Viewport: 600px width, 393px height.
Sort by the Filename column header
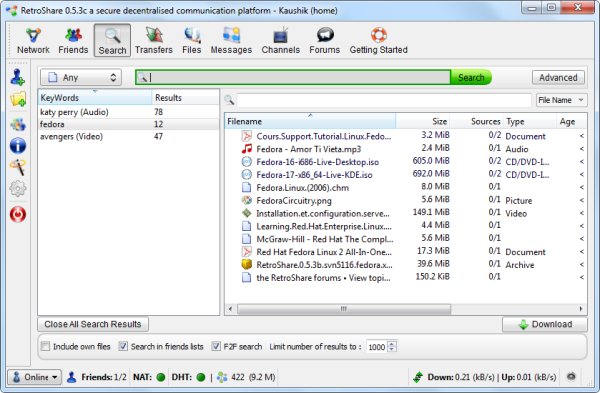point(310,121)
